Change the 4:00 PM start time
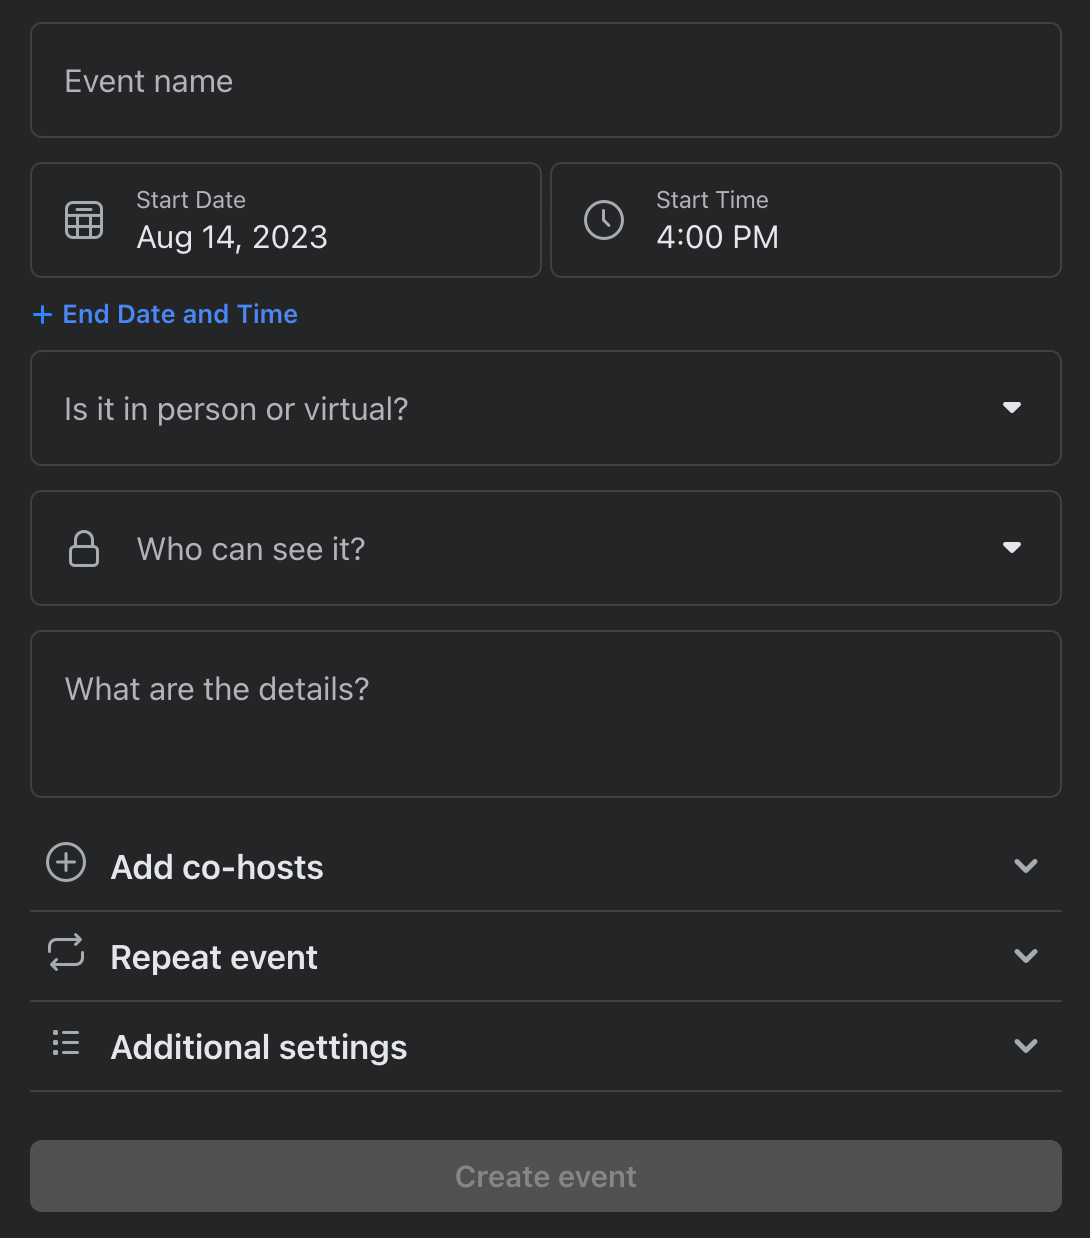The height and width of the screenshot is (1238, 1090). tap(717, 238)
